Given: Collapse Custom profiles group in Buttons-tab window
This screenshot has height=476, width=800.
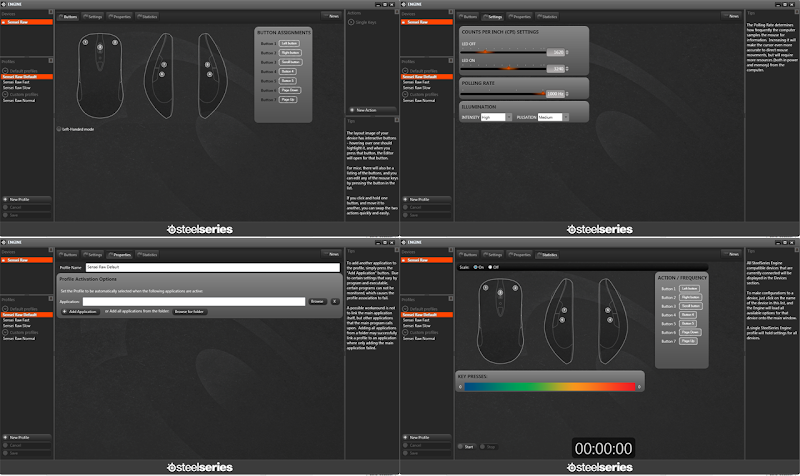Looking at the screenshot, I should (5, 94).
